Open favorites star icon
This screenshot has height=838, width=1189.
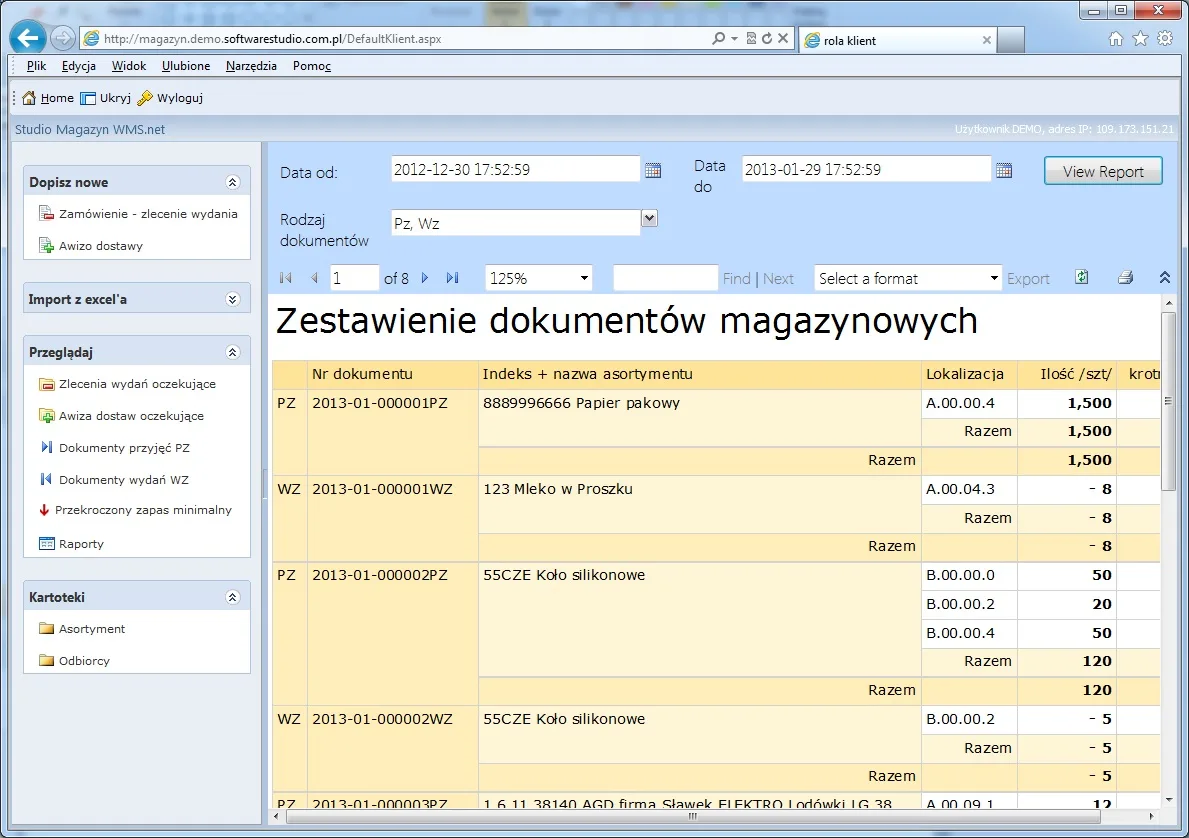[x=1140, y=39]
